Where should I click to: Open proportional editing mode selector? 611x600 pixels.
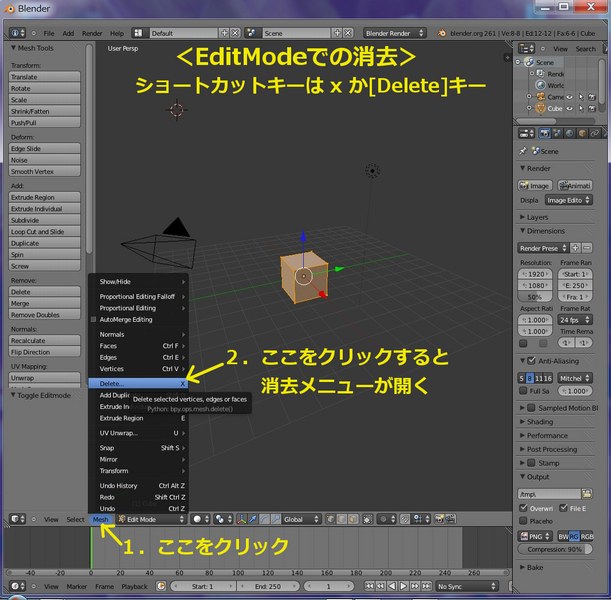pos(387,519)
